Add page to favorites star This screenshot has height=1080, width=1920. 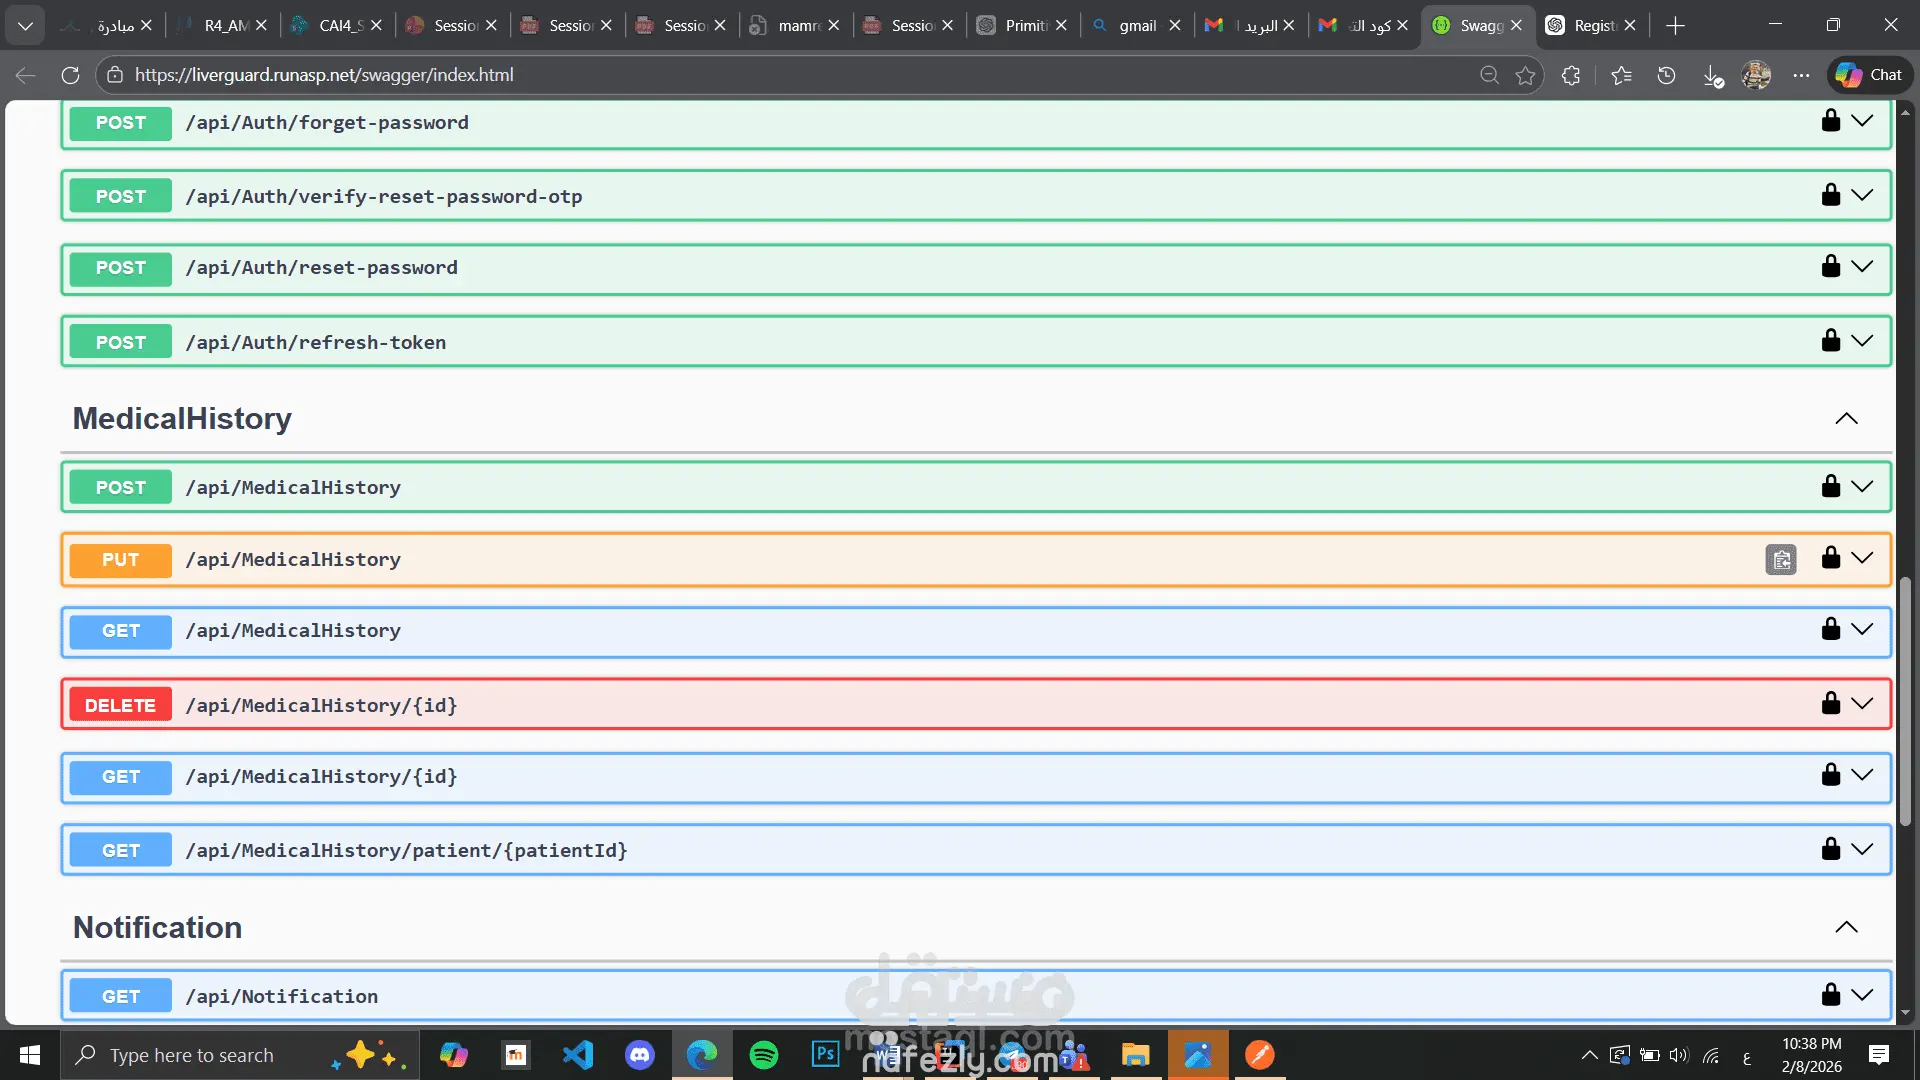point(1525,75)
